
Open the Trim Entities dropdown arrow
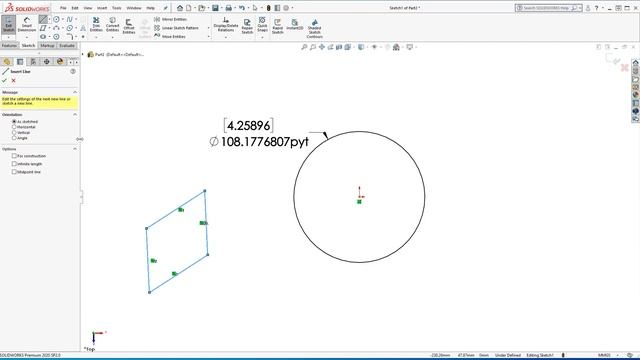[x=96, y=37]
